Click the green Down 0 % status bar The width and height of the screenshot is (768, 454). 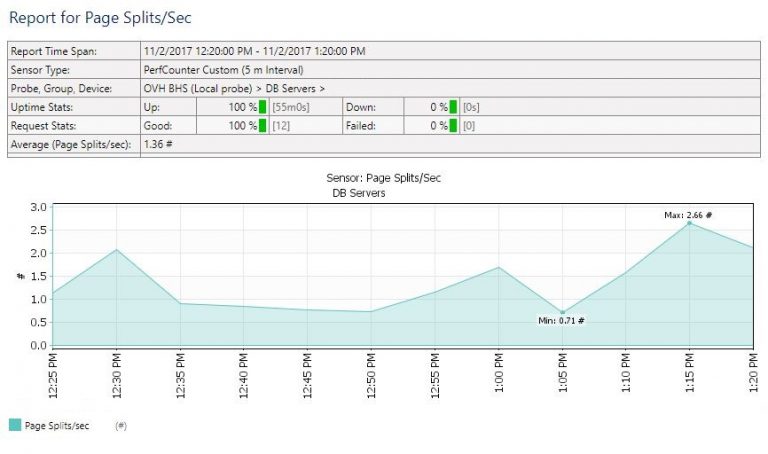coord(453,107)
